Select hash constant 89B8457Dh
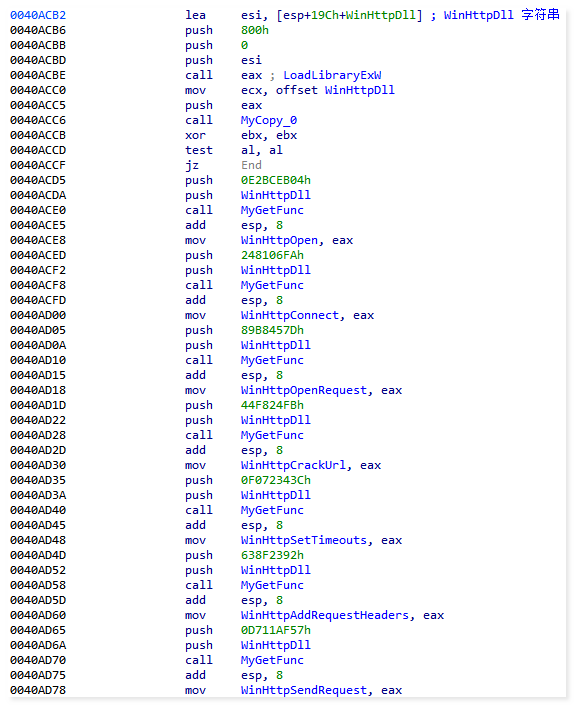This screenshot has height=705, width=574. tap(272, 330)
